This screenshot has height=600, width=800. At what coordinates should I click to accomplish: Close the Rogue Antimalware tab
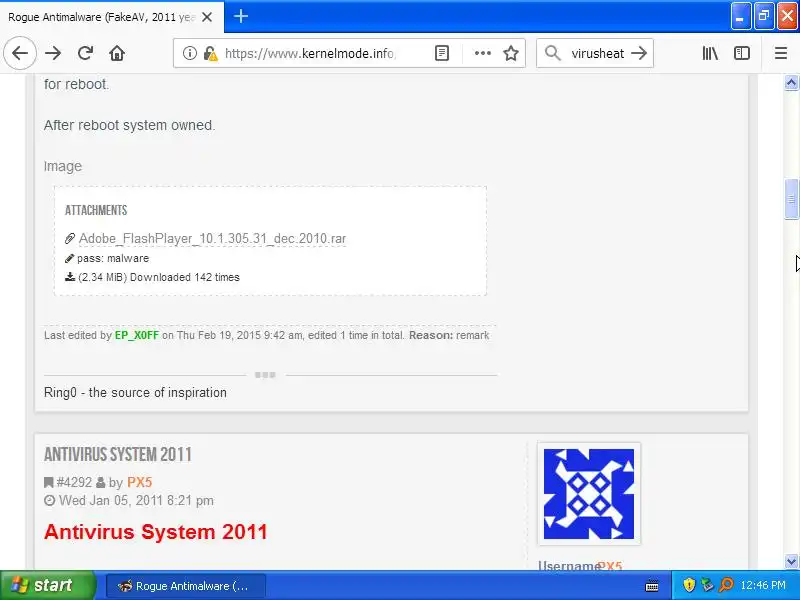pos(207,17)
